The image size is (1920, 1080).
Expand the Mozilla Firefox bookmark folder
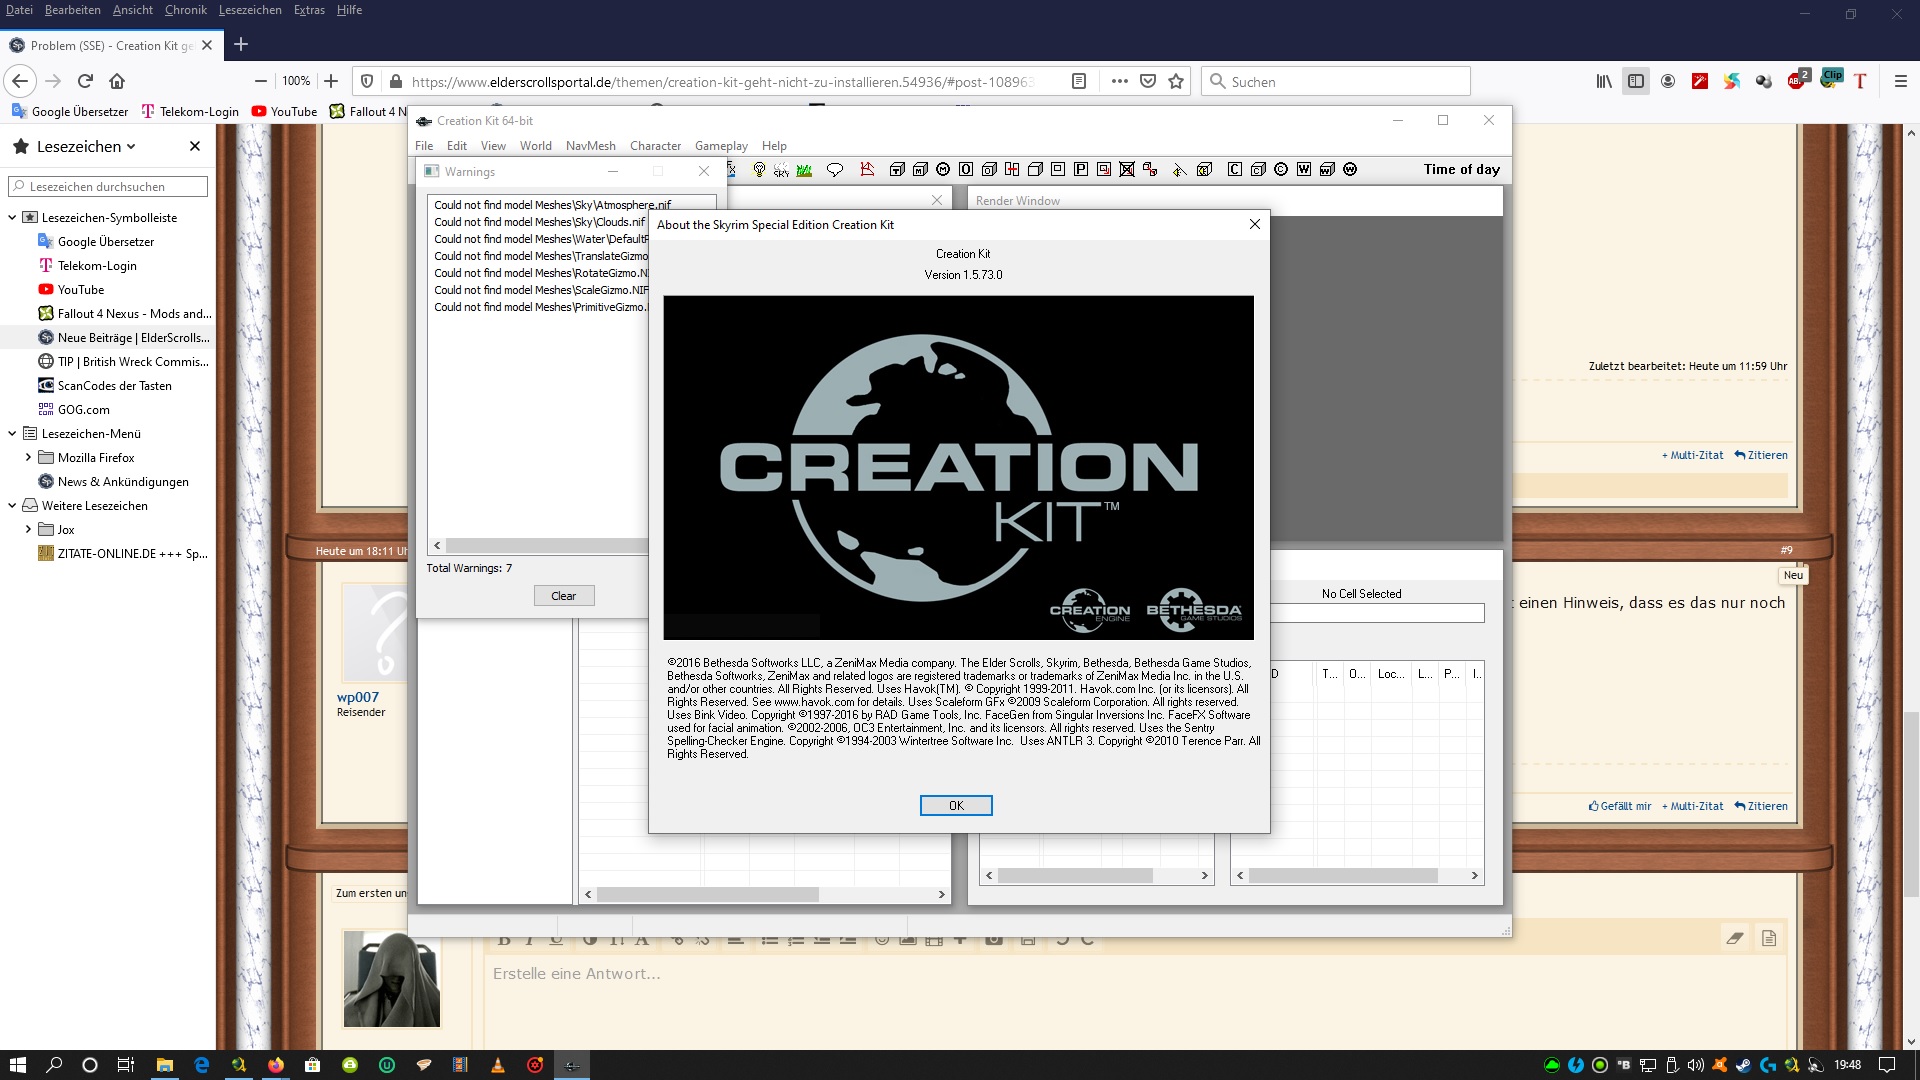click(x=28, y=458)
